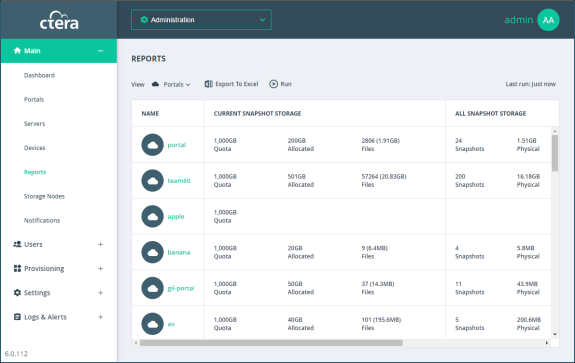Click the cloud icon for portal row
575x363 pixels.
153,145
